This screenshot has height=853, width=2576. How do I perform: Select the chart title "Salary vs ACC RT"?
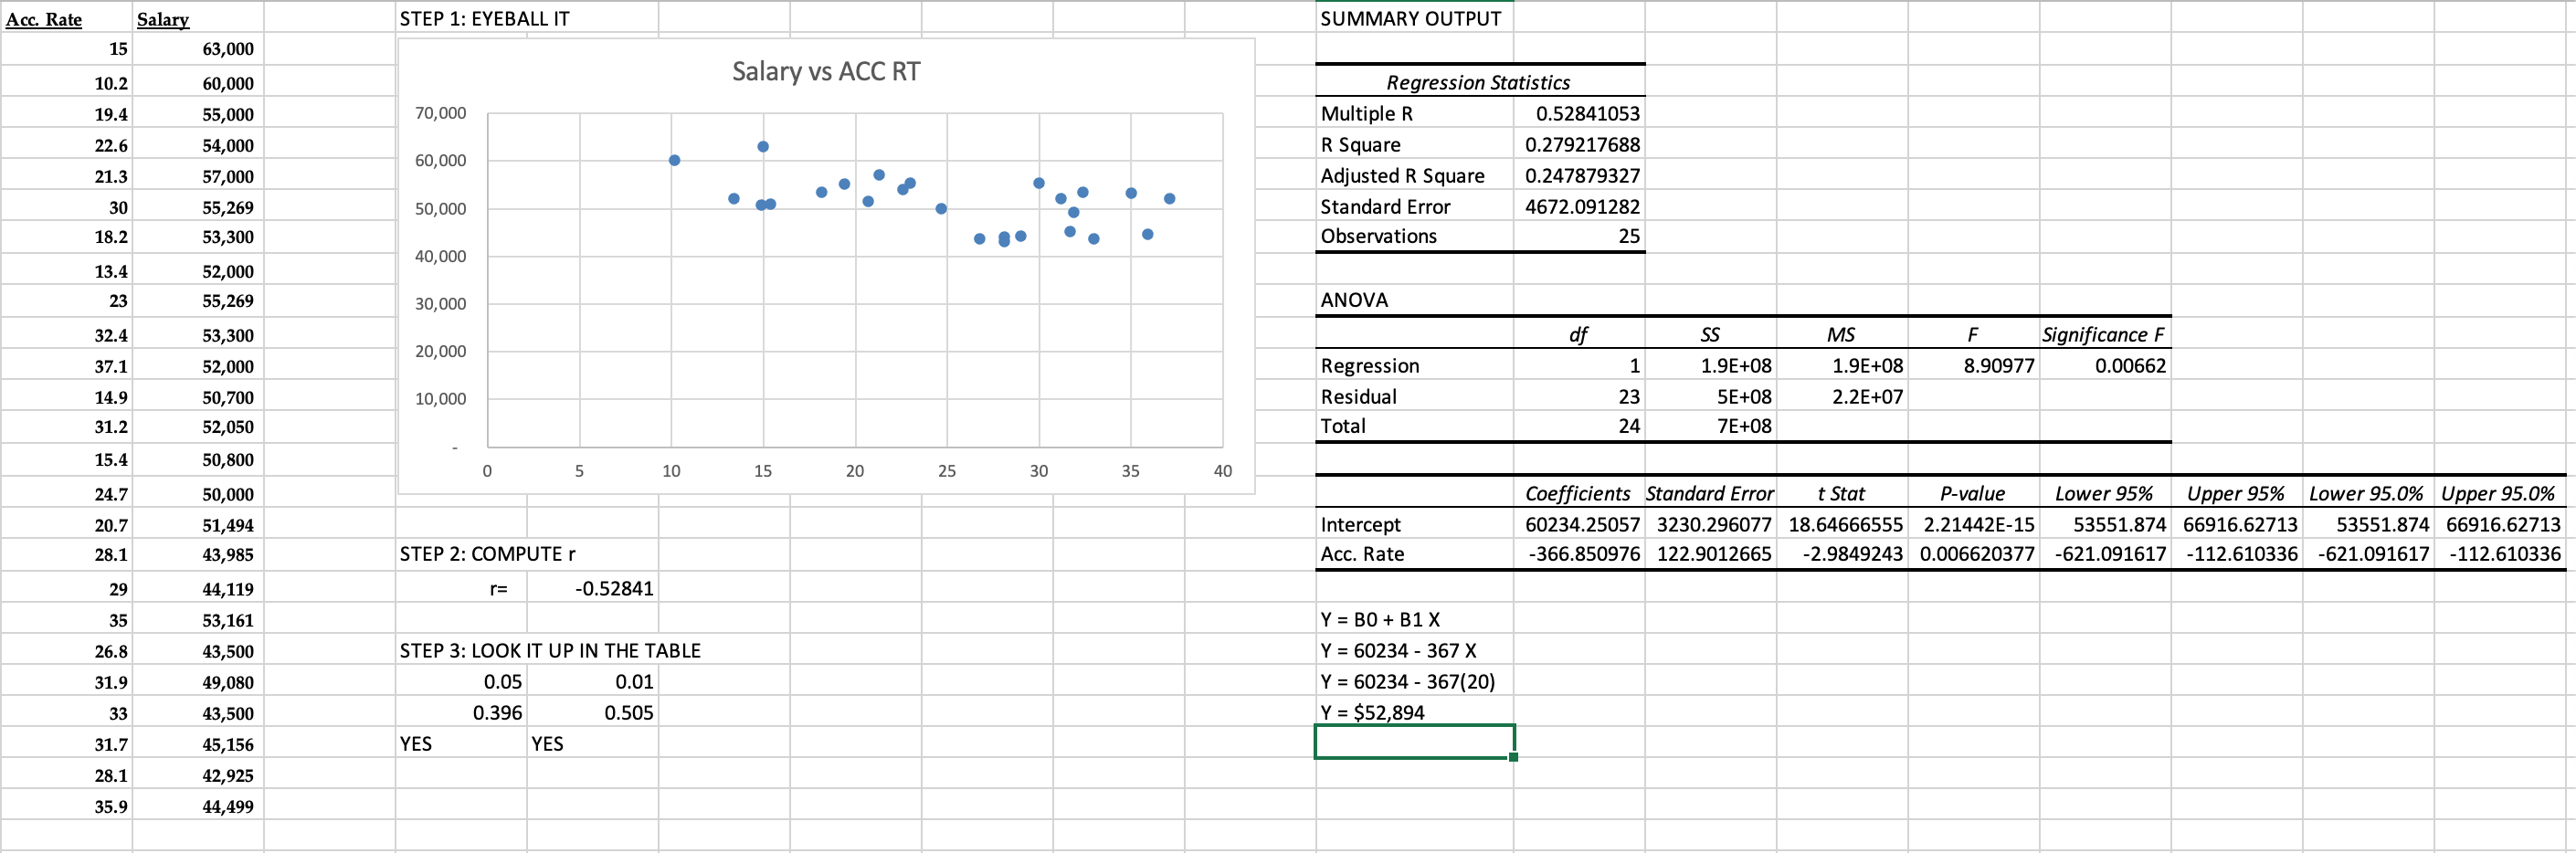(823, 71)
